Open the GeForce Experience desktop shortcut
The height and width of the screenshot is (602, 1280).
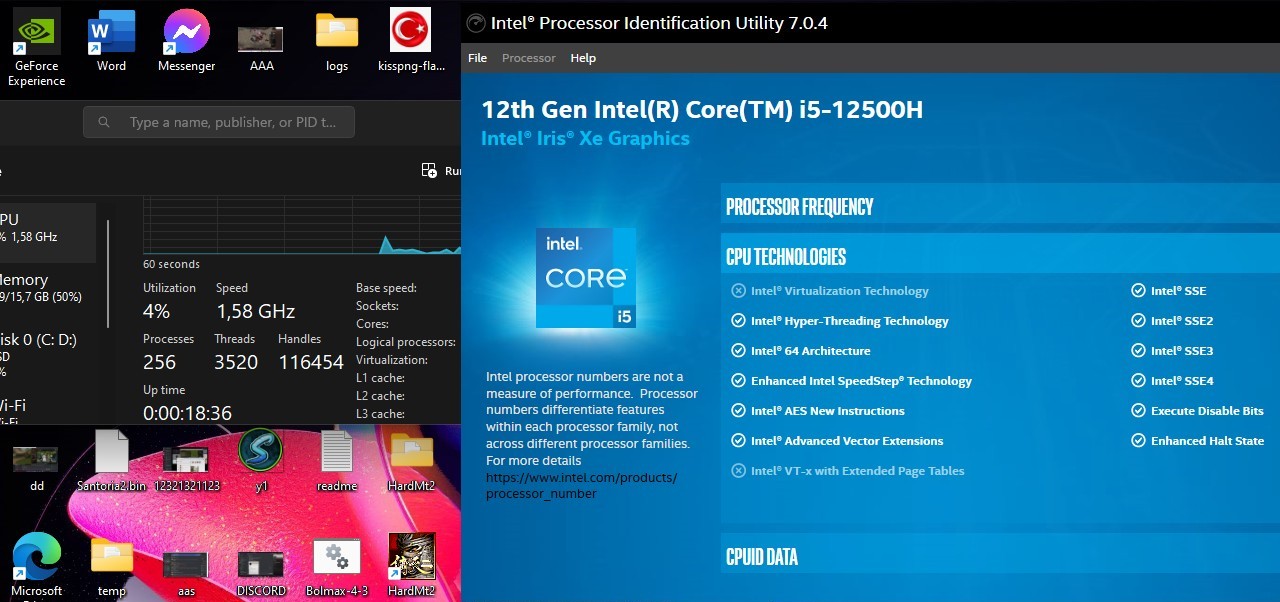36,32
